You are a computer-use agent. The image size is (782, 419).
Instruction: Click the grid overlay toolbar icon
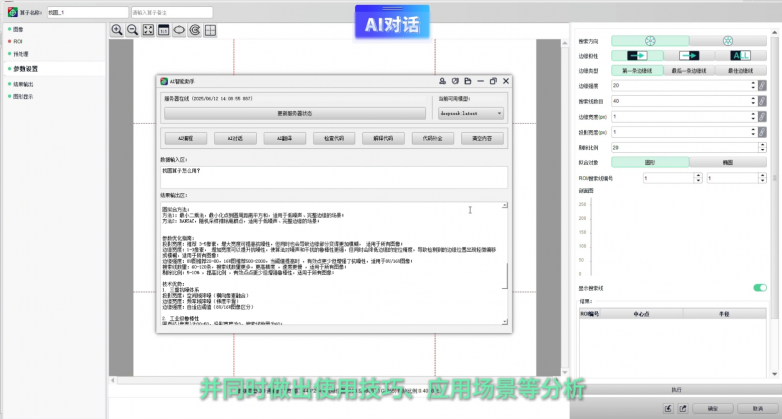point(210,30)
